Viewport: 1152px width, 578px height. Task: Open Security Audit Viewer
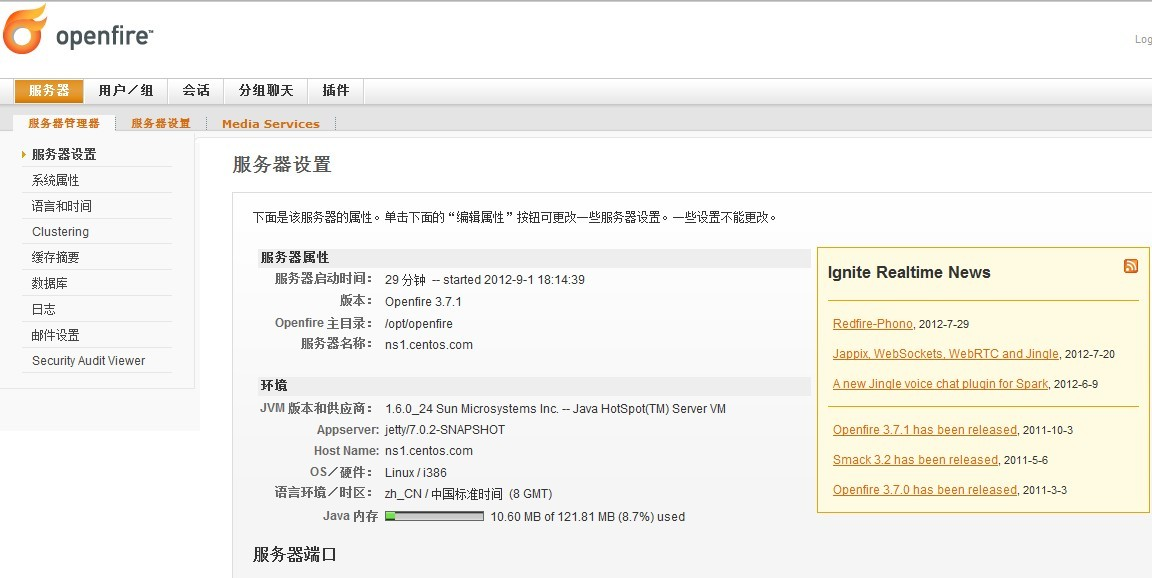tap(88, 361)
